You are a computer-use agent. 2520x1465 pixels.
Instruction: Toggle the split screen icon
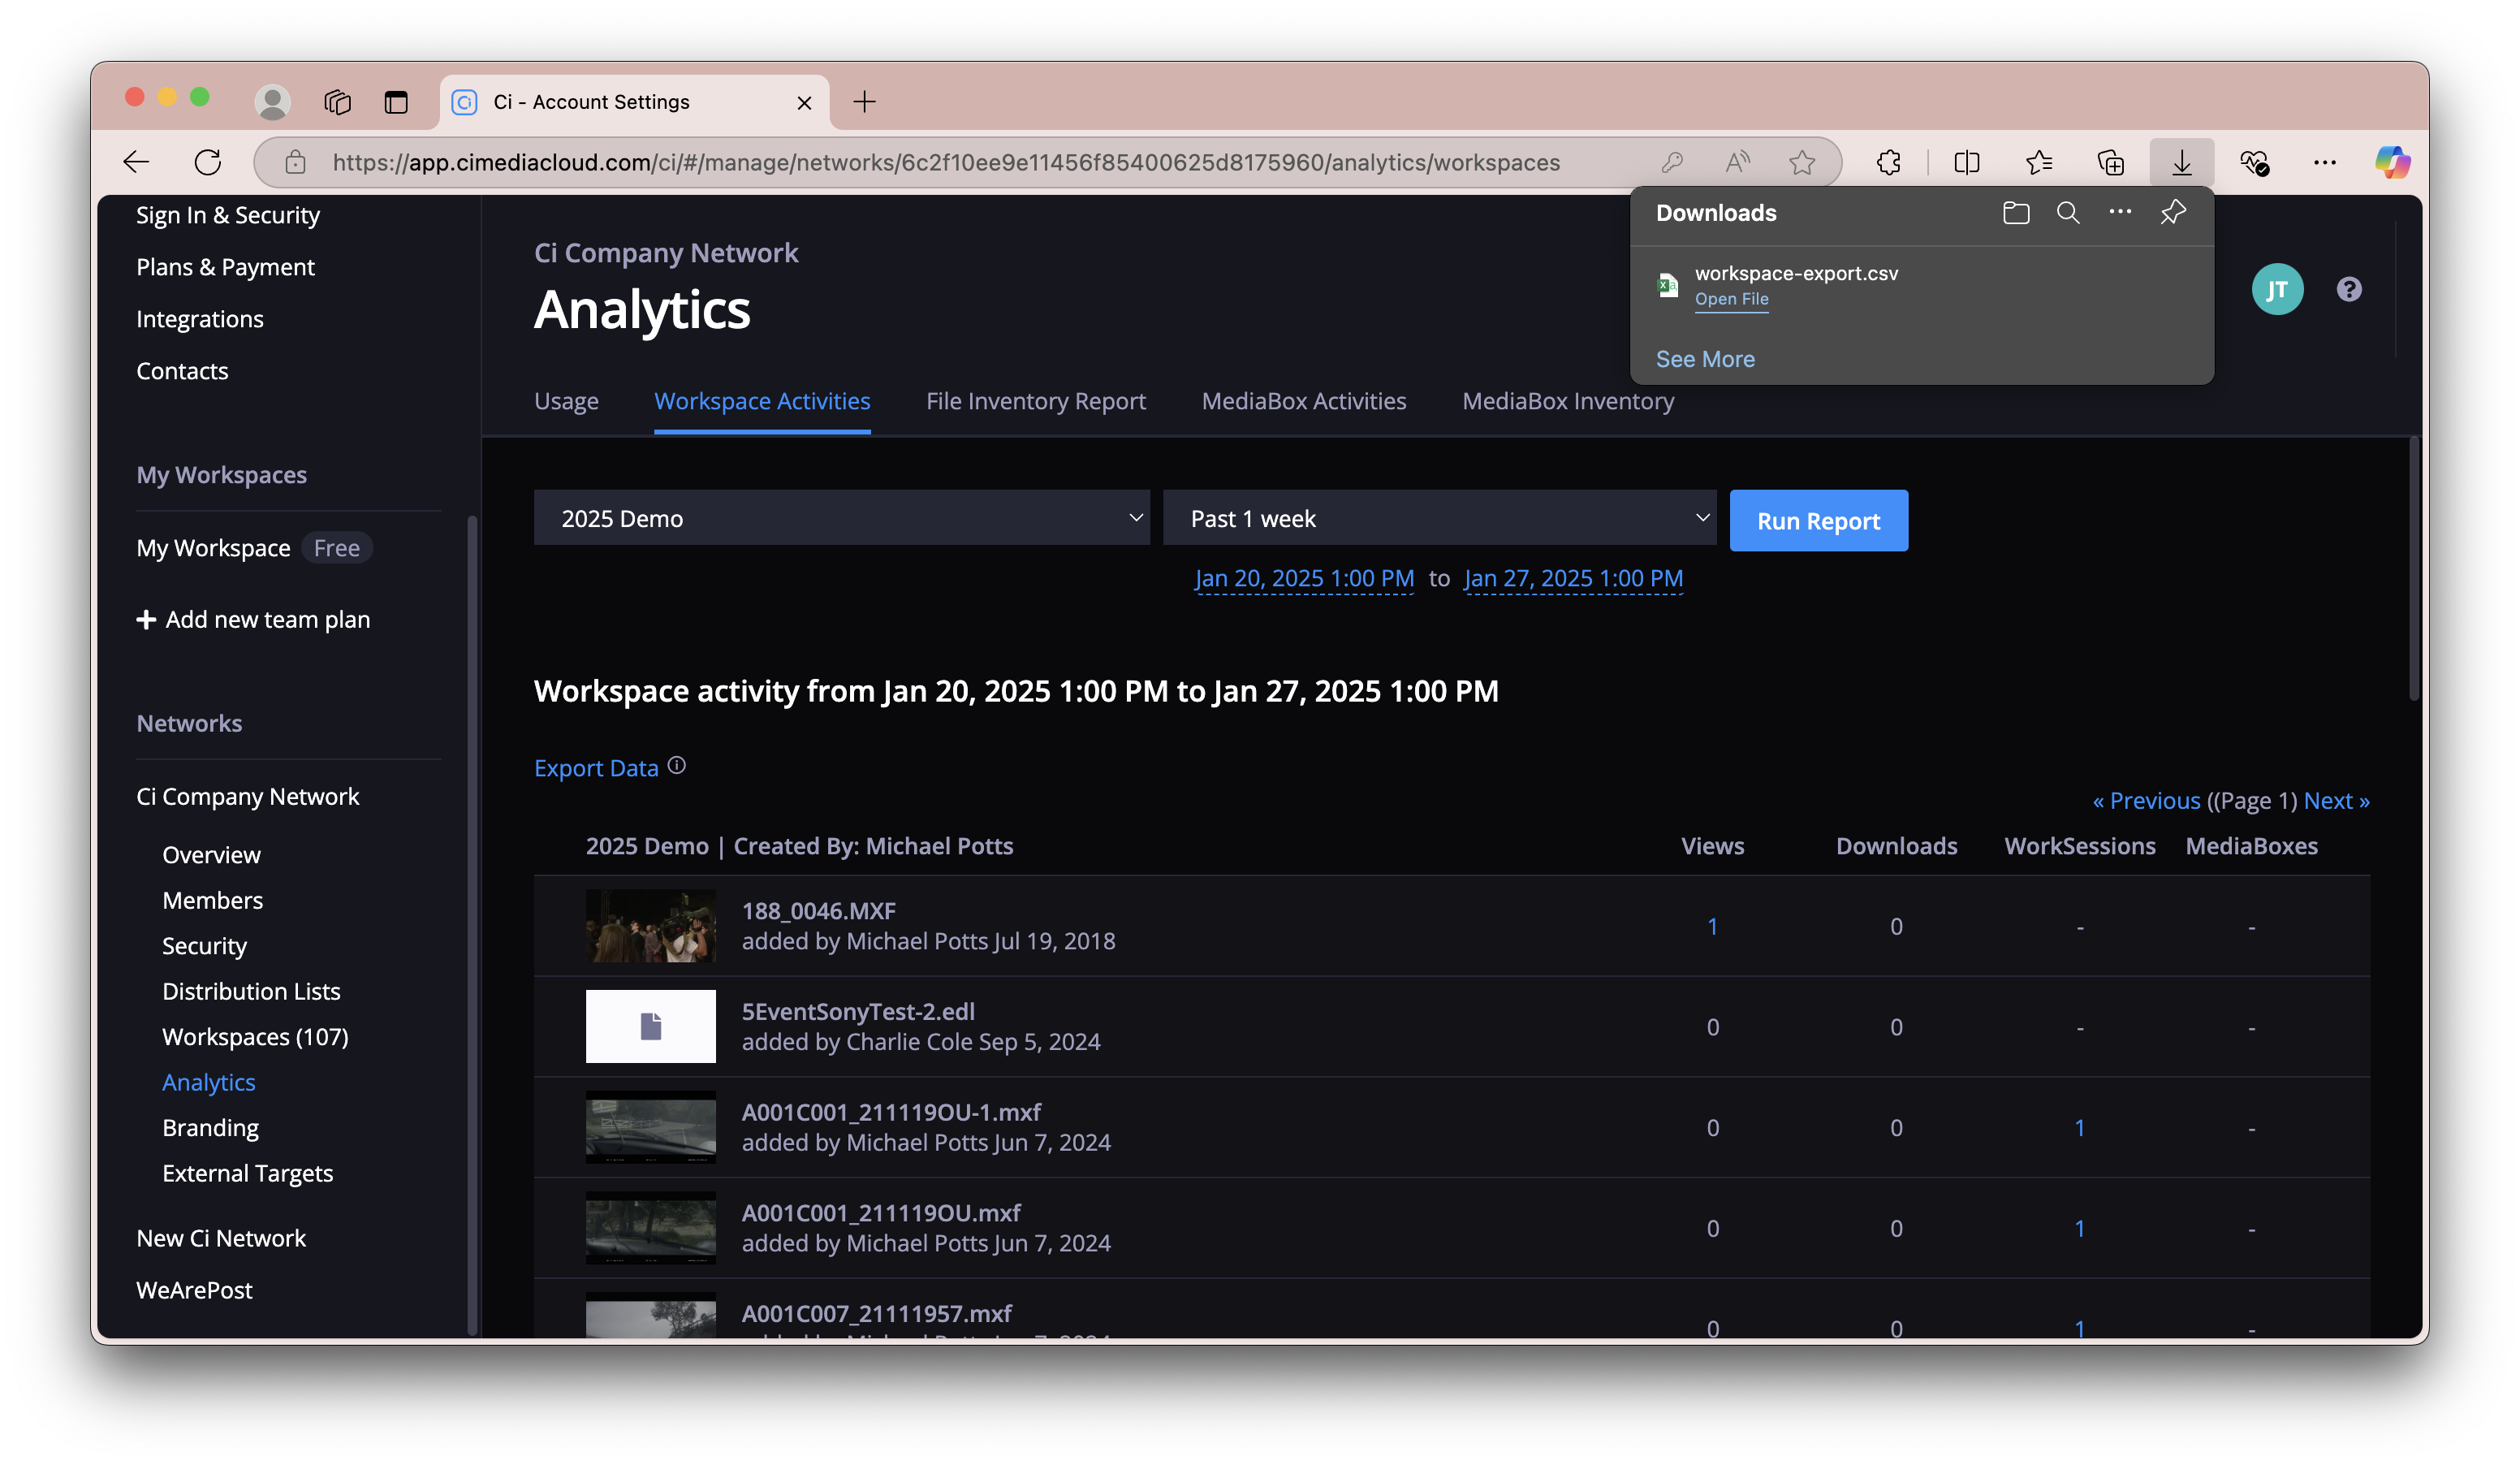[x=1967, y=162]
